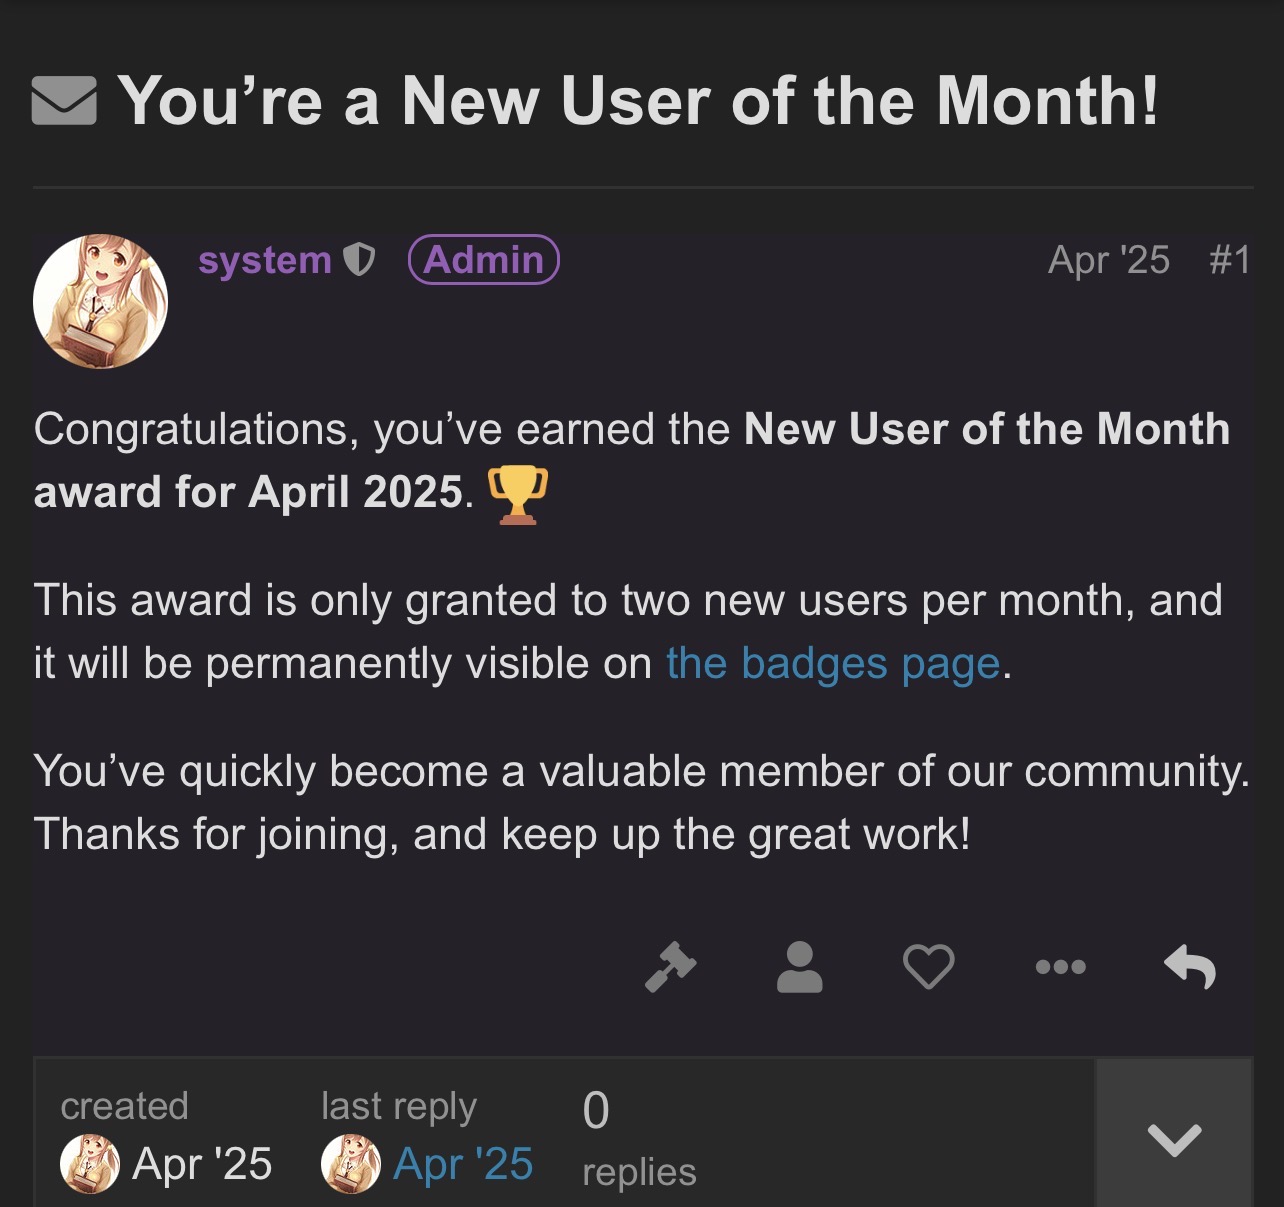1284x1207 pixels.
Task: Click the moderator shield icon beside system
Action: [359, 260]
